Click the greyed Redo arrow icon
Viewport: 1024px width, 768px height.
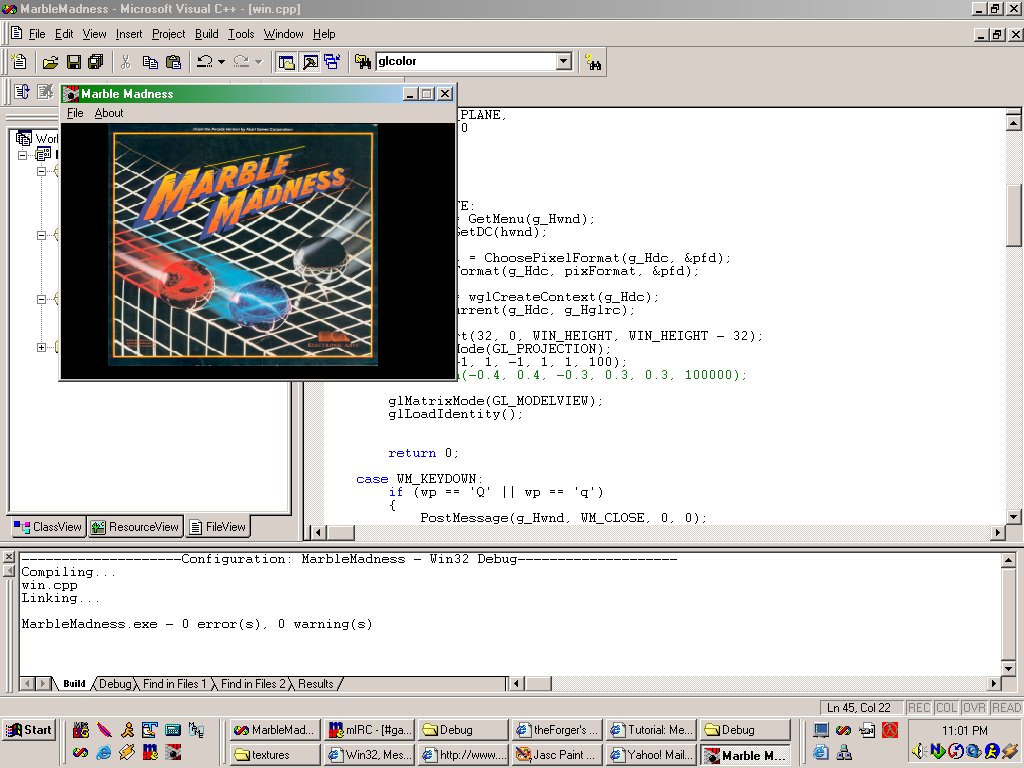pos(242,62)
